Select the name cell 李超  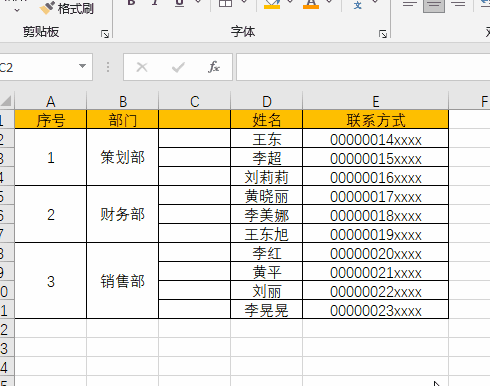[x=267, y=157]
